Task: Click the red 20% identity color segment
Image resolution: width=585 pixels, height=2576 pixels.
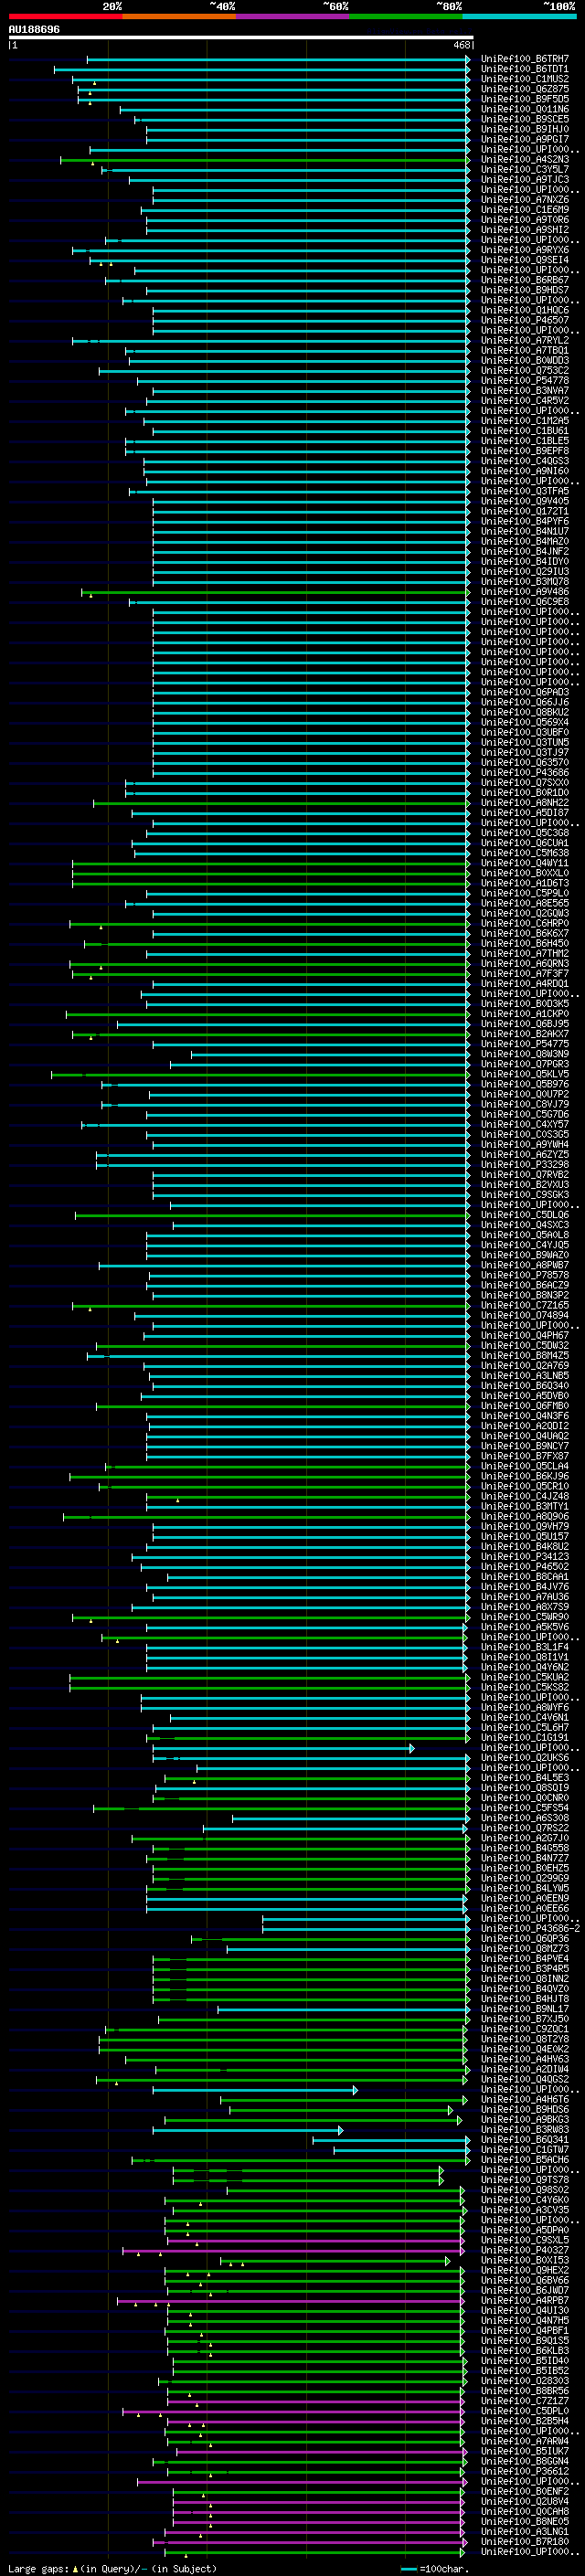Action: coord(65,16)
